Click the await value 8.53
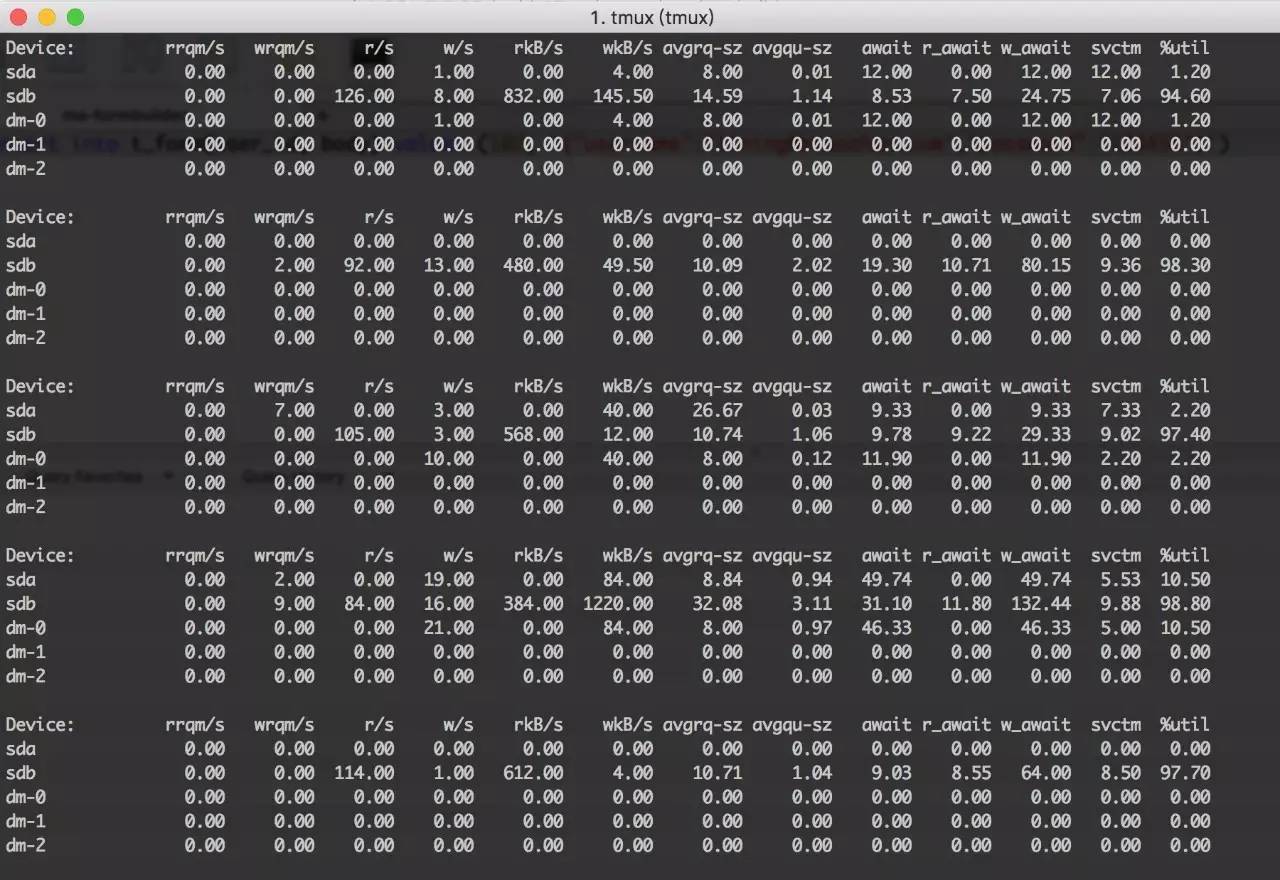 [x=892, y=96]
